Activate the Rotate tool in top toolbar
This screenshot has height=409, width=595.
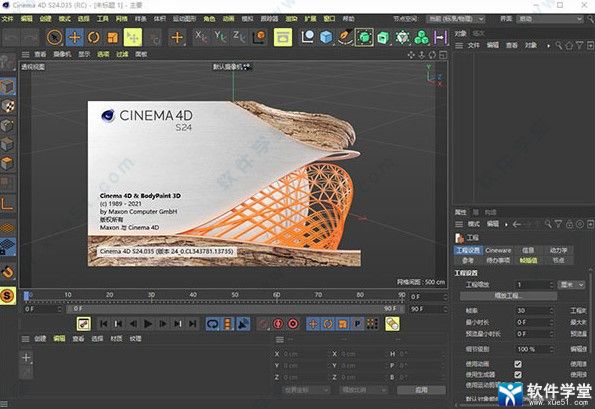coord(93,38)
